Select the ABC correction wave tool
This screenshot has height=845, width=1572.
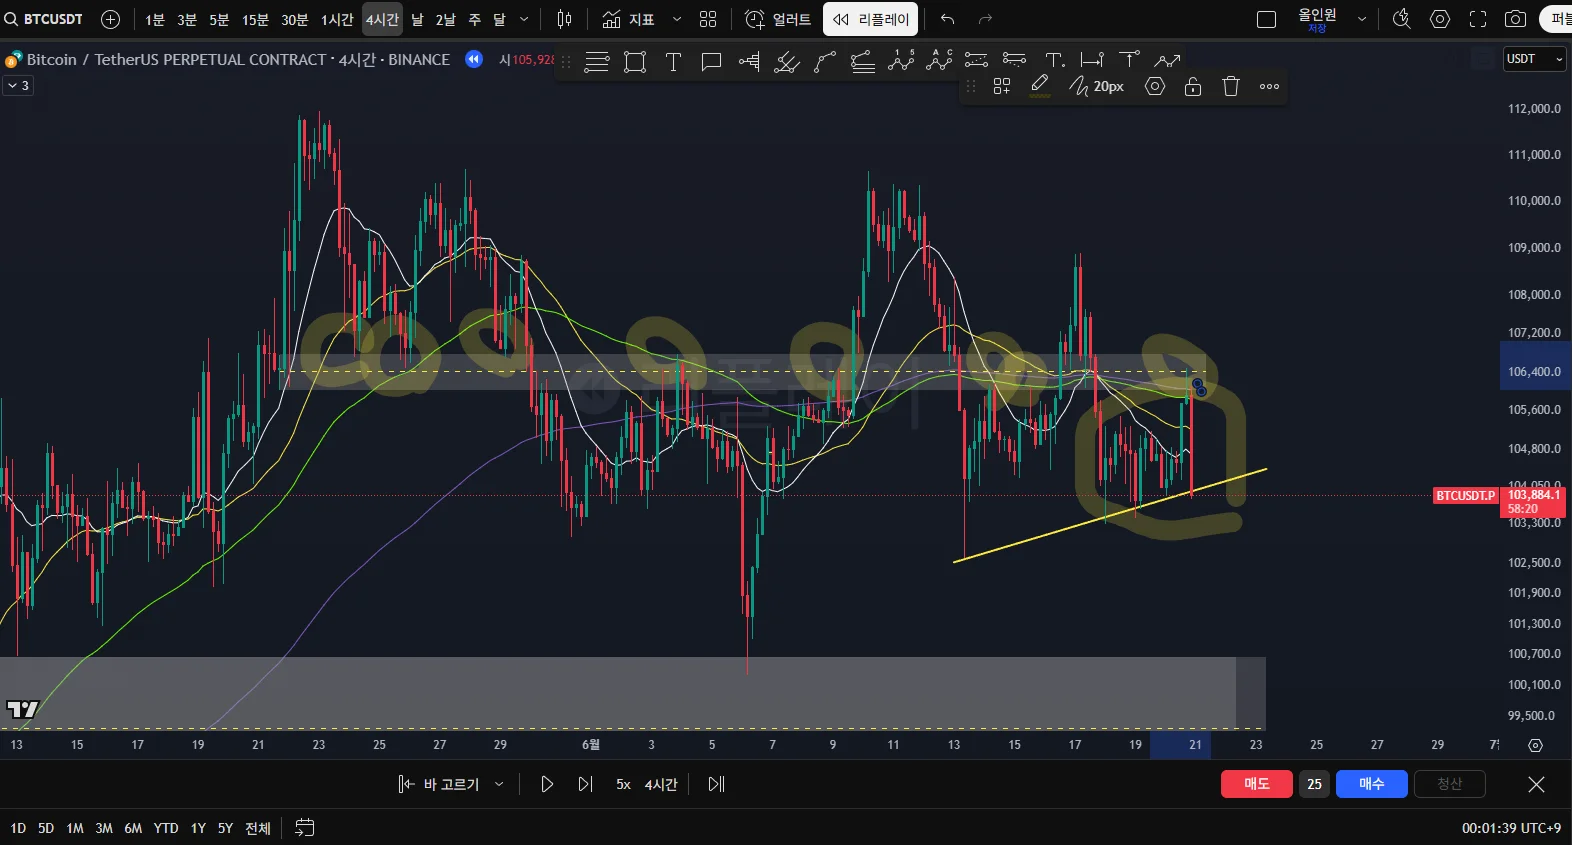click(x=939, y=62)
